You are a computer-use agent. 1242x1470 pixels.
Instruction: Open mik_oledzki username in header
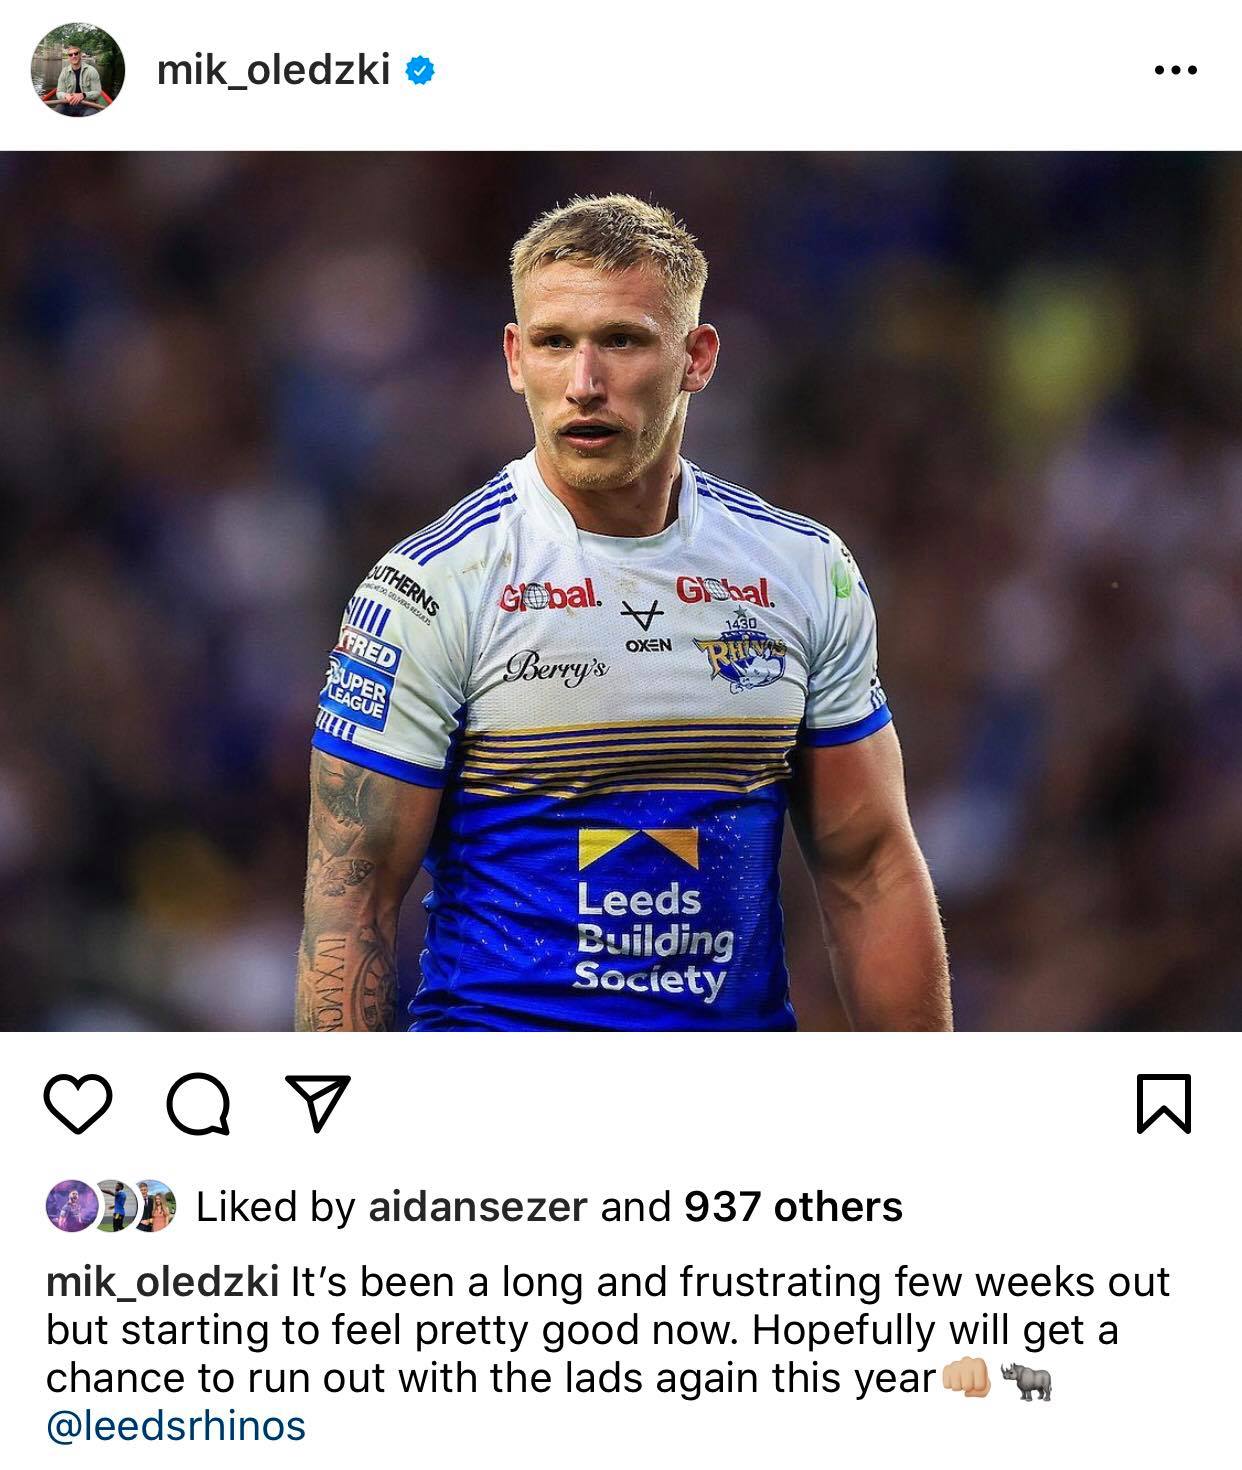point(273,71)
